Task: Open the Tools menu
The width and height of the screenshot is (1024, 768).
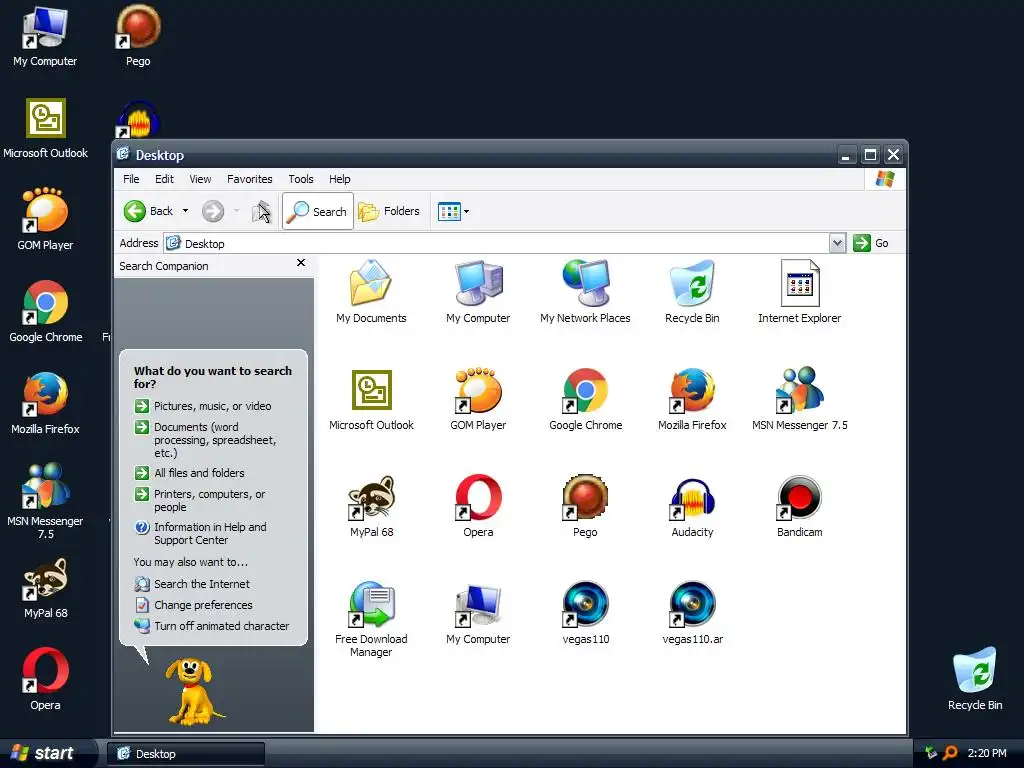Action: [300, 179]
